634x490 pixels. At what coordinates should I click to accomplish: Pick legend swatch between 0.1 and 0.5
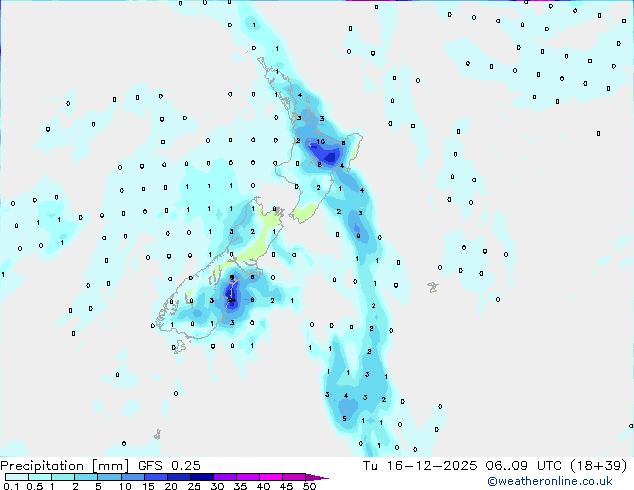click(x=17, y=477)
